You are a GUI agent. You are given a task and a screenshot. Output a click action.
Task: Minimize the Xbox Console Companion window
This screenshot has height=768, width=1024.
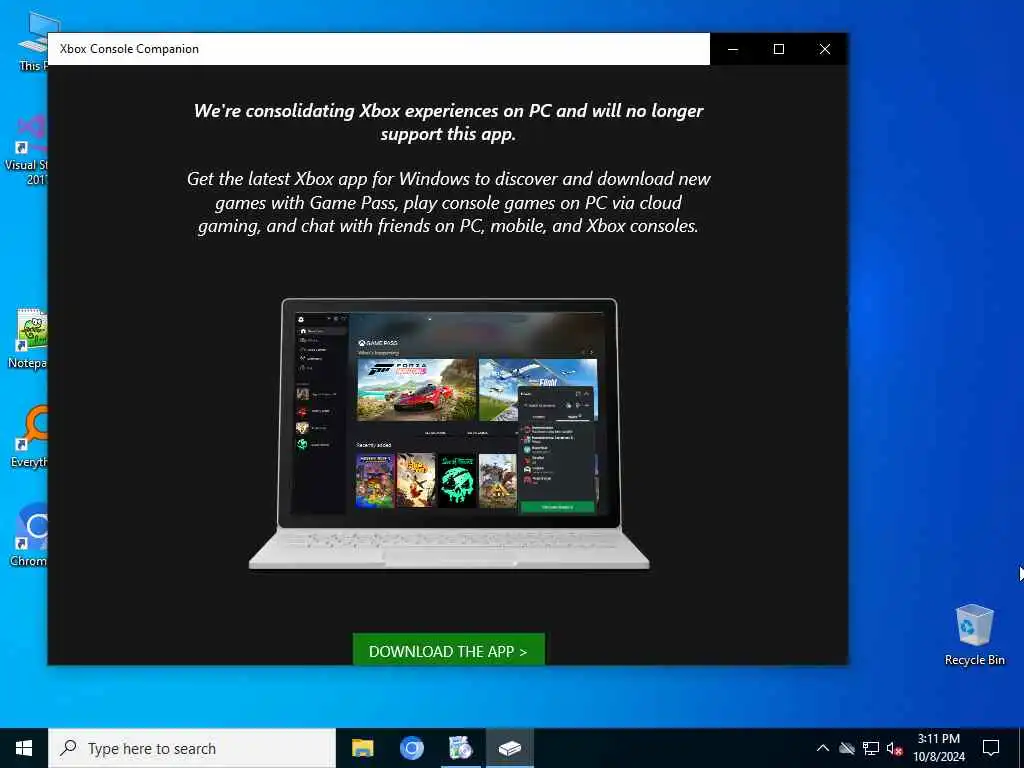(733, 49)
